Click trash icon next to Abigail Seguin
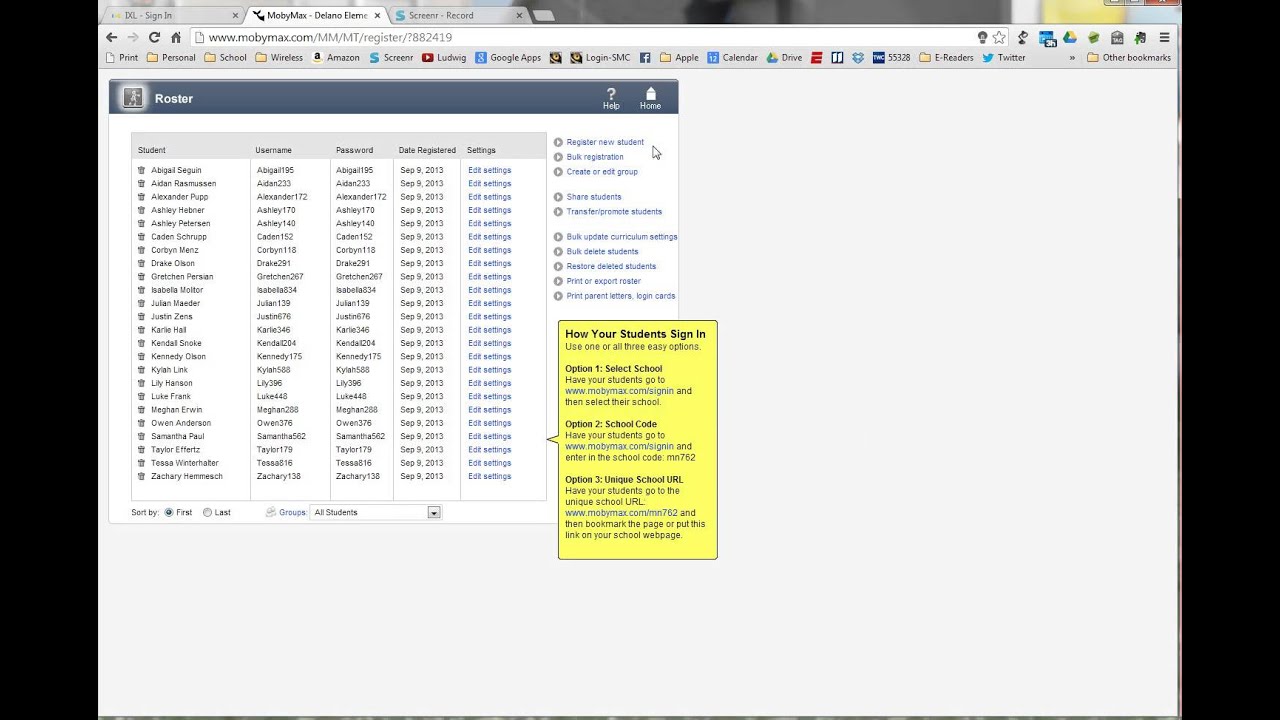The height and width of the screenshot is (720, 1280). pyautogui.click(x=141, y=170)
